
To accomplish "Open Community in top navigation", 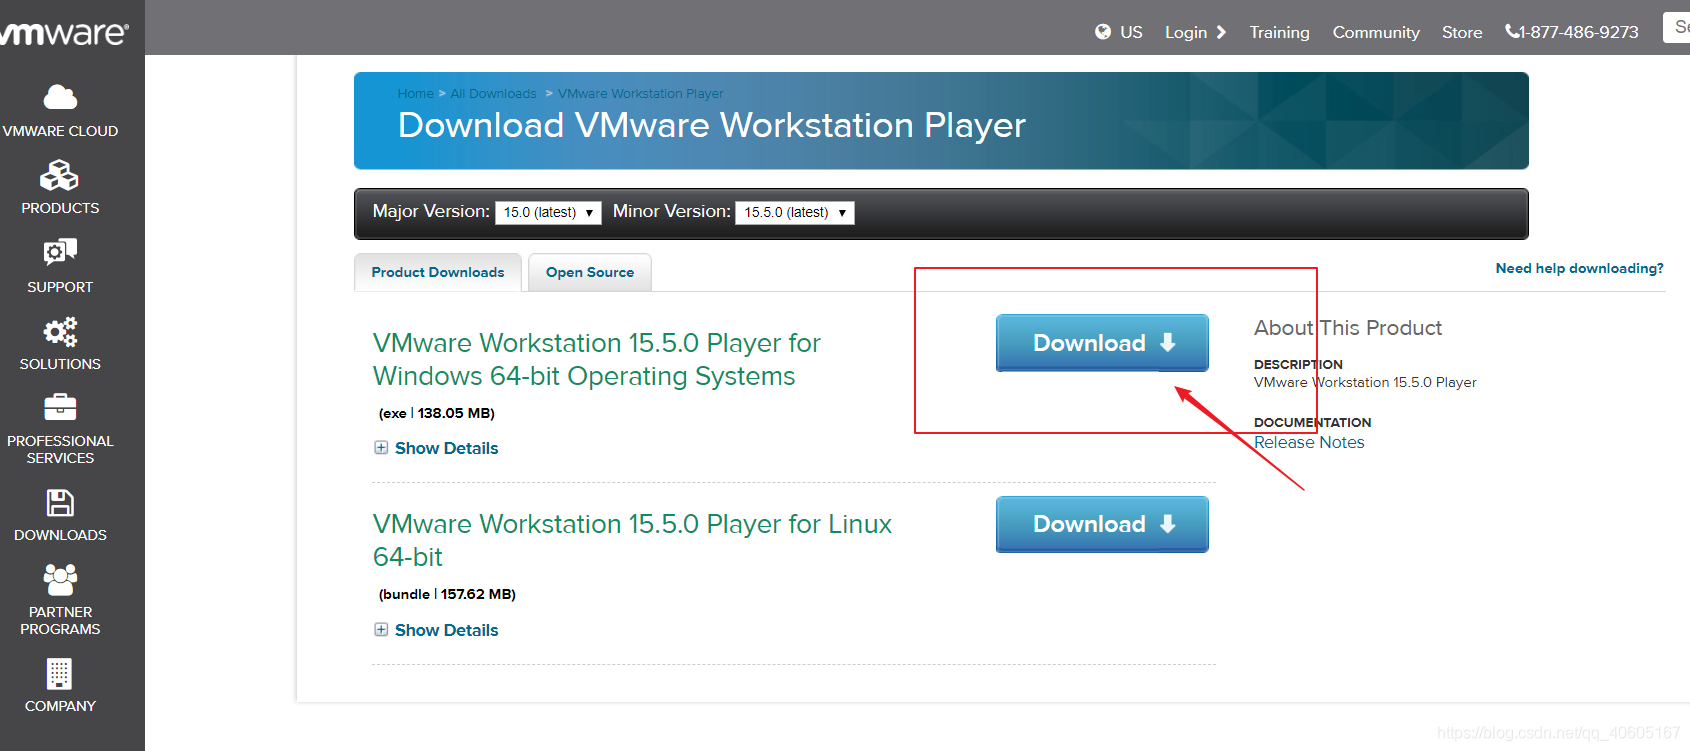I will [1376, 32].
